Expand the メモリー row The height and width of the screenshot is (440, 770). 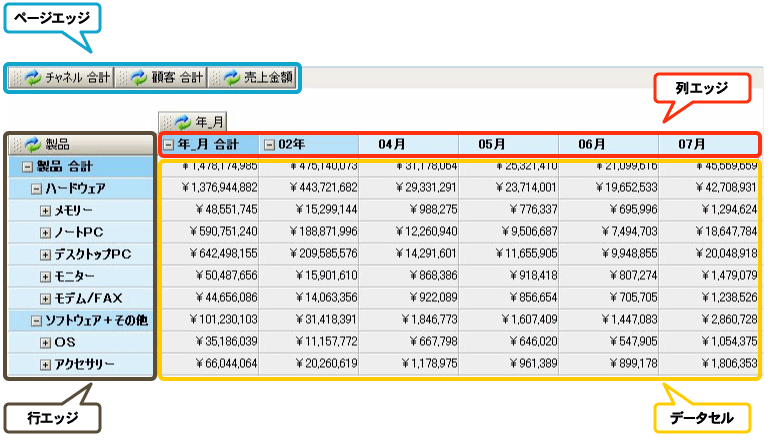[45, 210]
